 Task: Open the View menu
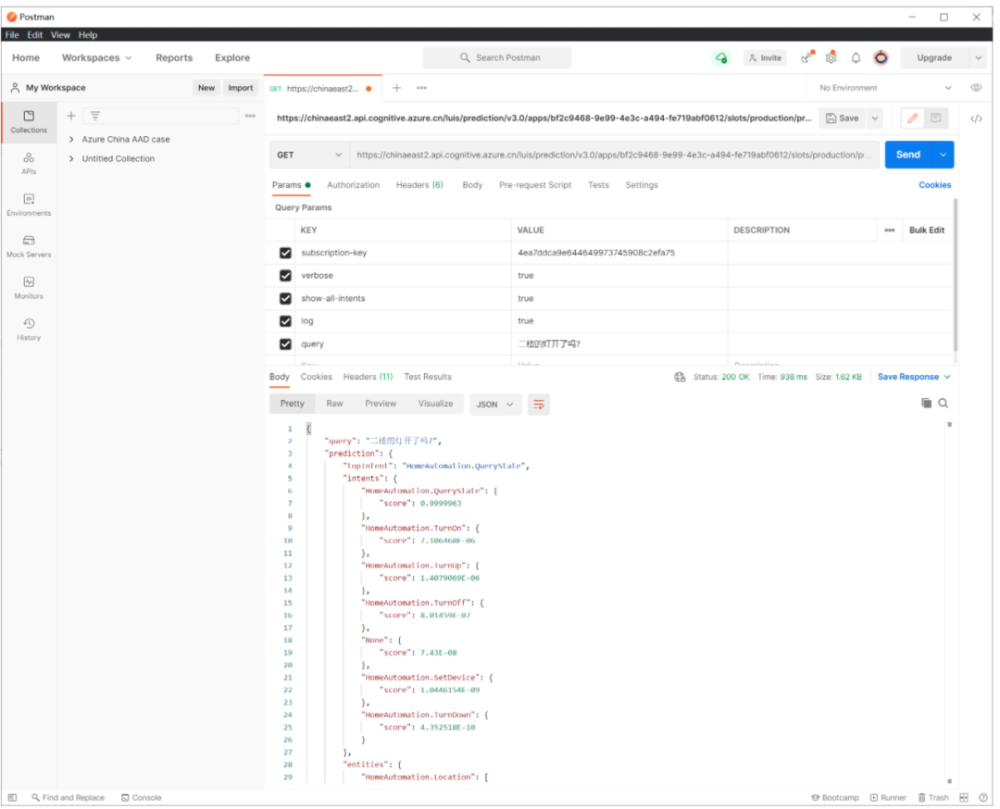(x=61, y=35)
